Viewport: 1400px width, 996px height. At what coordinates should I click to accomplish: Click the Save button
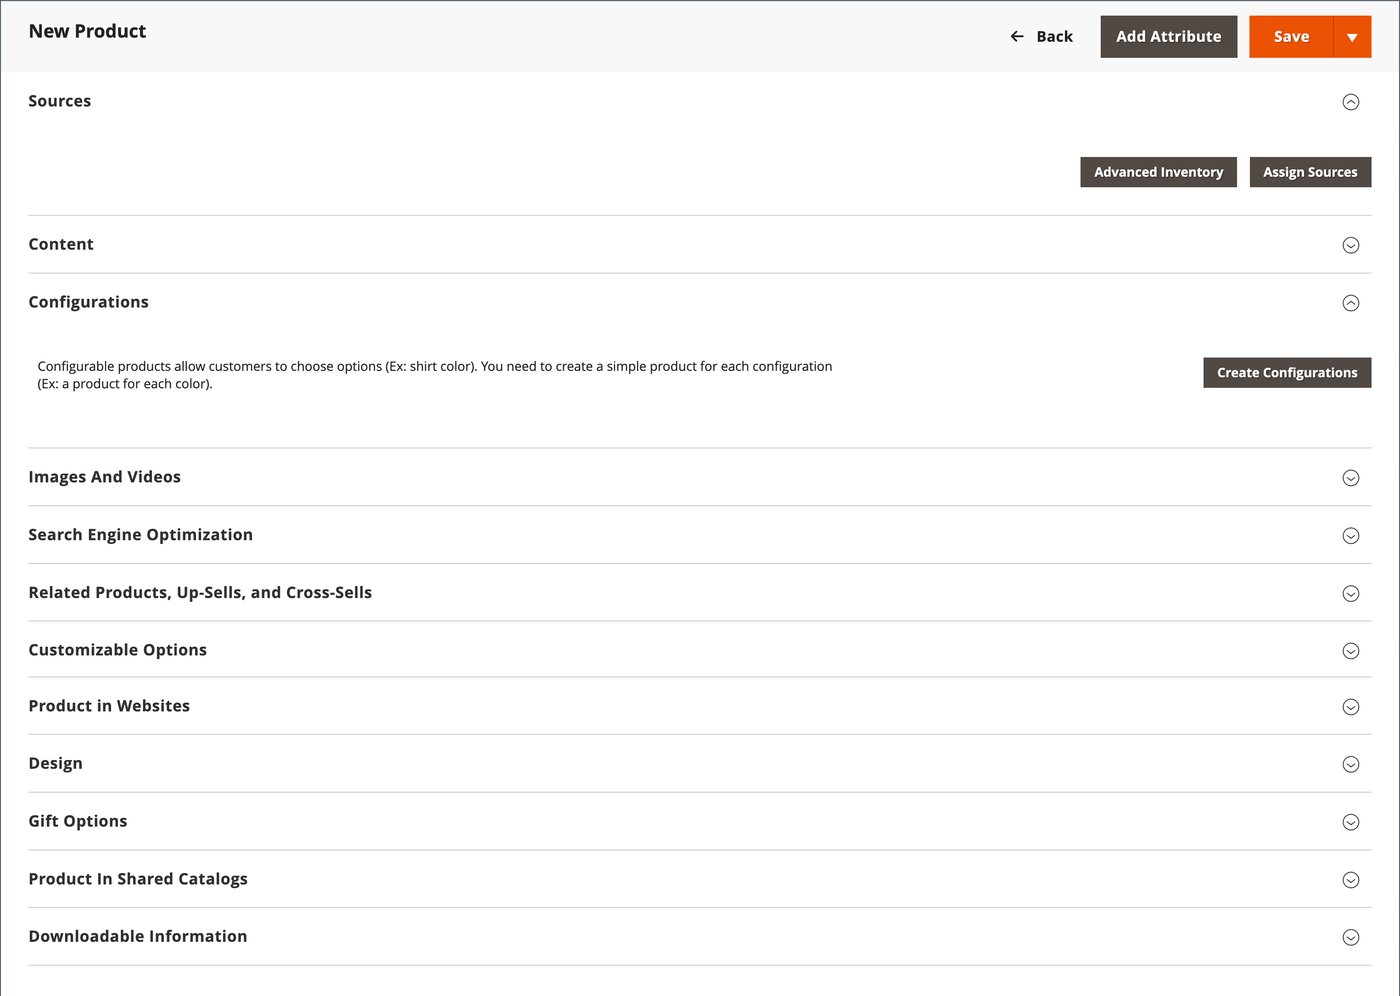tap(1291, 37)
